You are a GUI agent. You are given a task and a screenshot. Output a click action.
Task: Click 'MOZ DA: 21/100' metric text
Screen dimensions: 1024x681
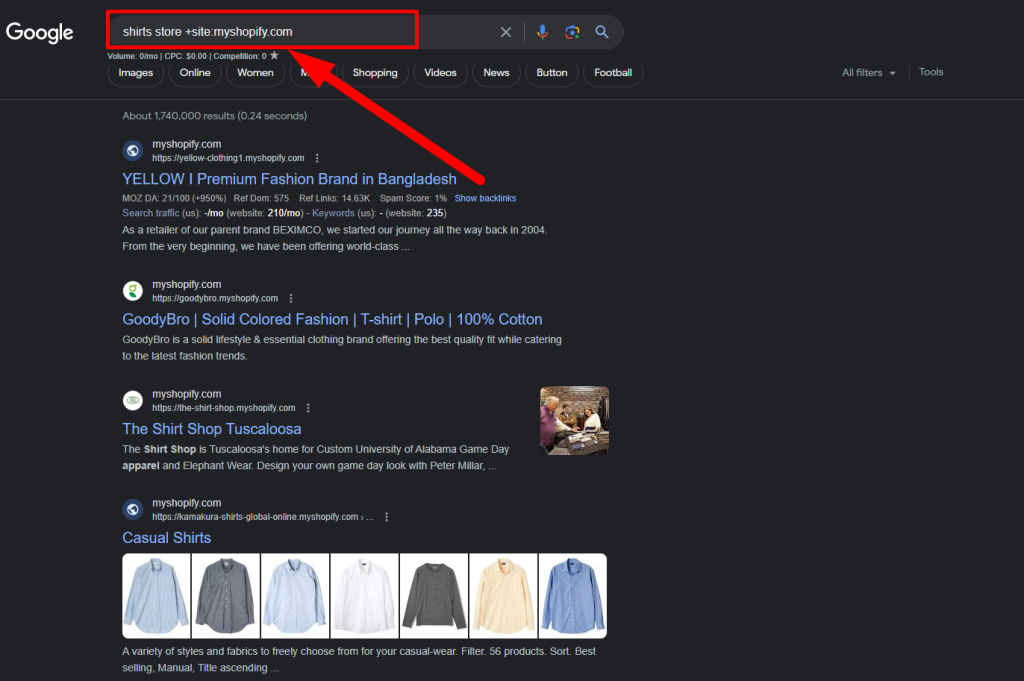157,198
